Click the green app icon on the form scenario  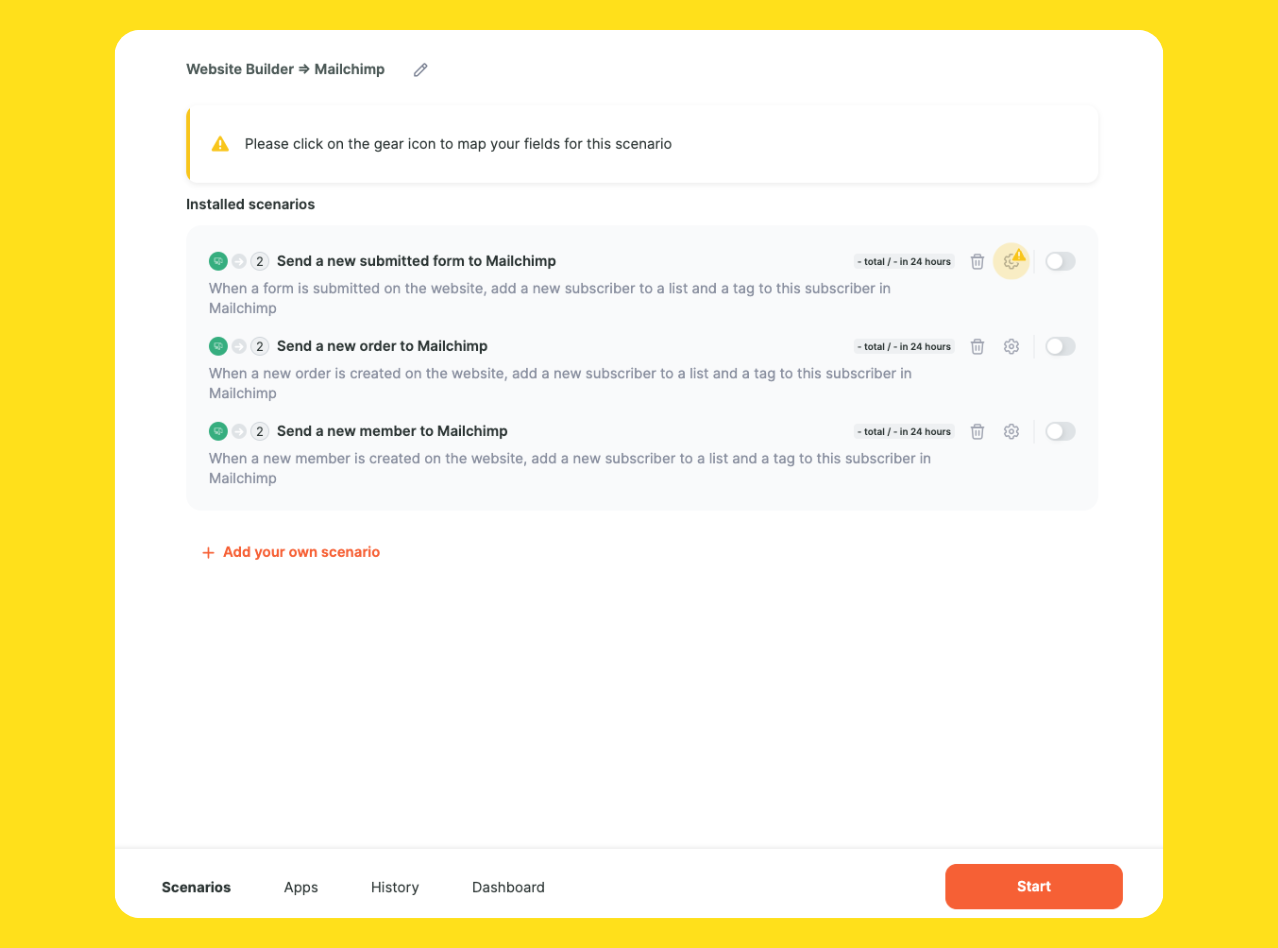pos(218,261)
